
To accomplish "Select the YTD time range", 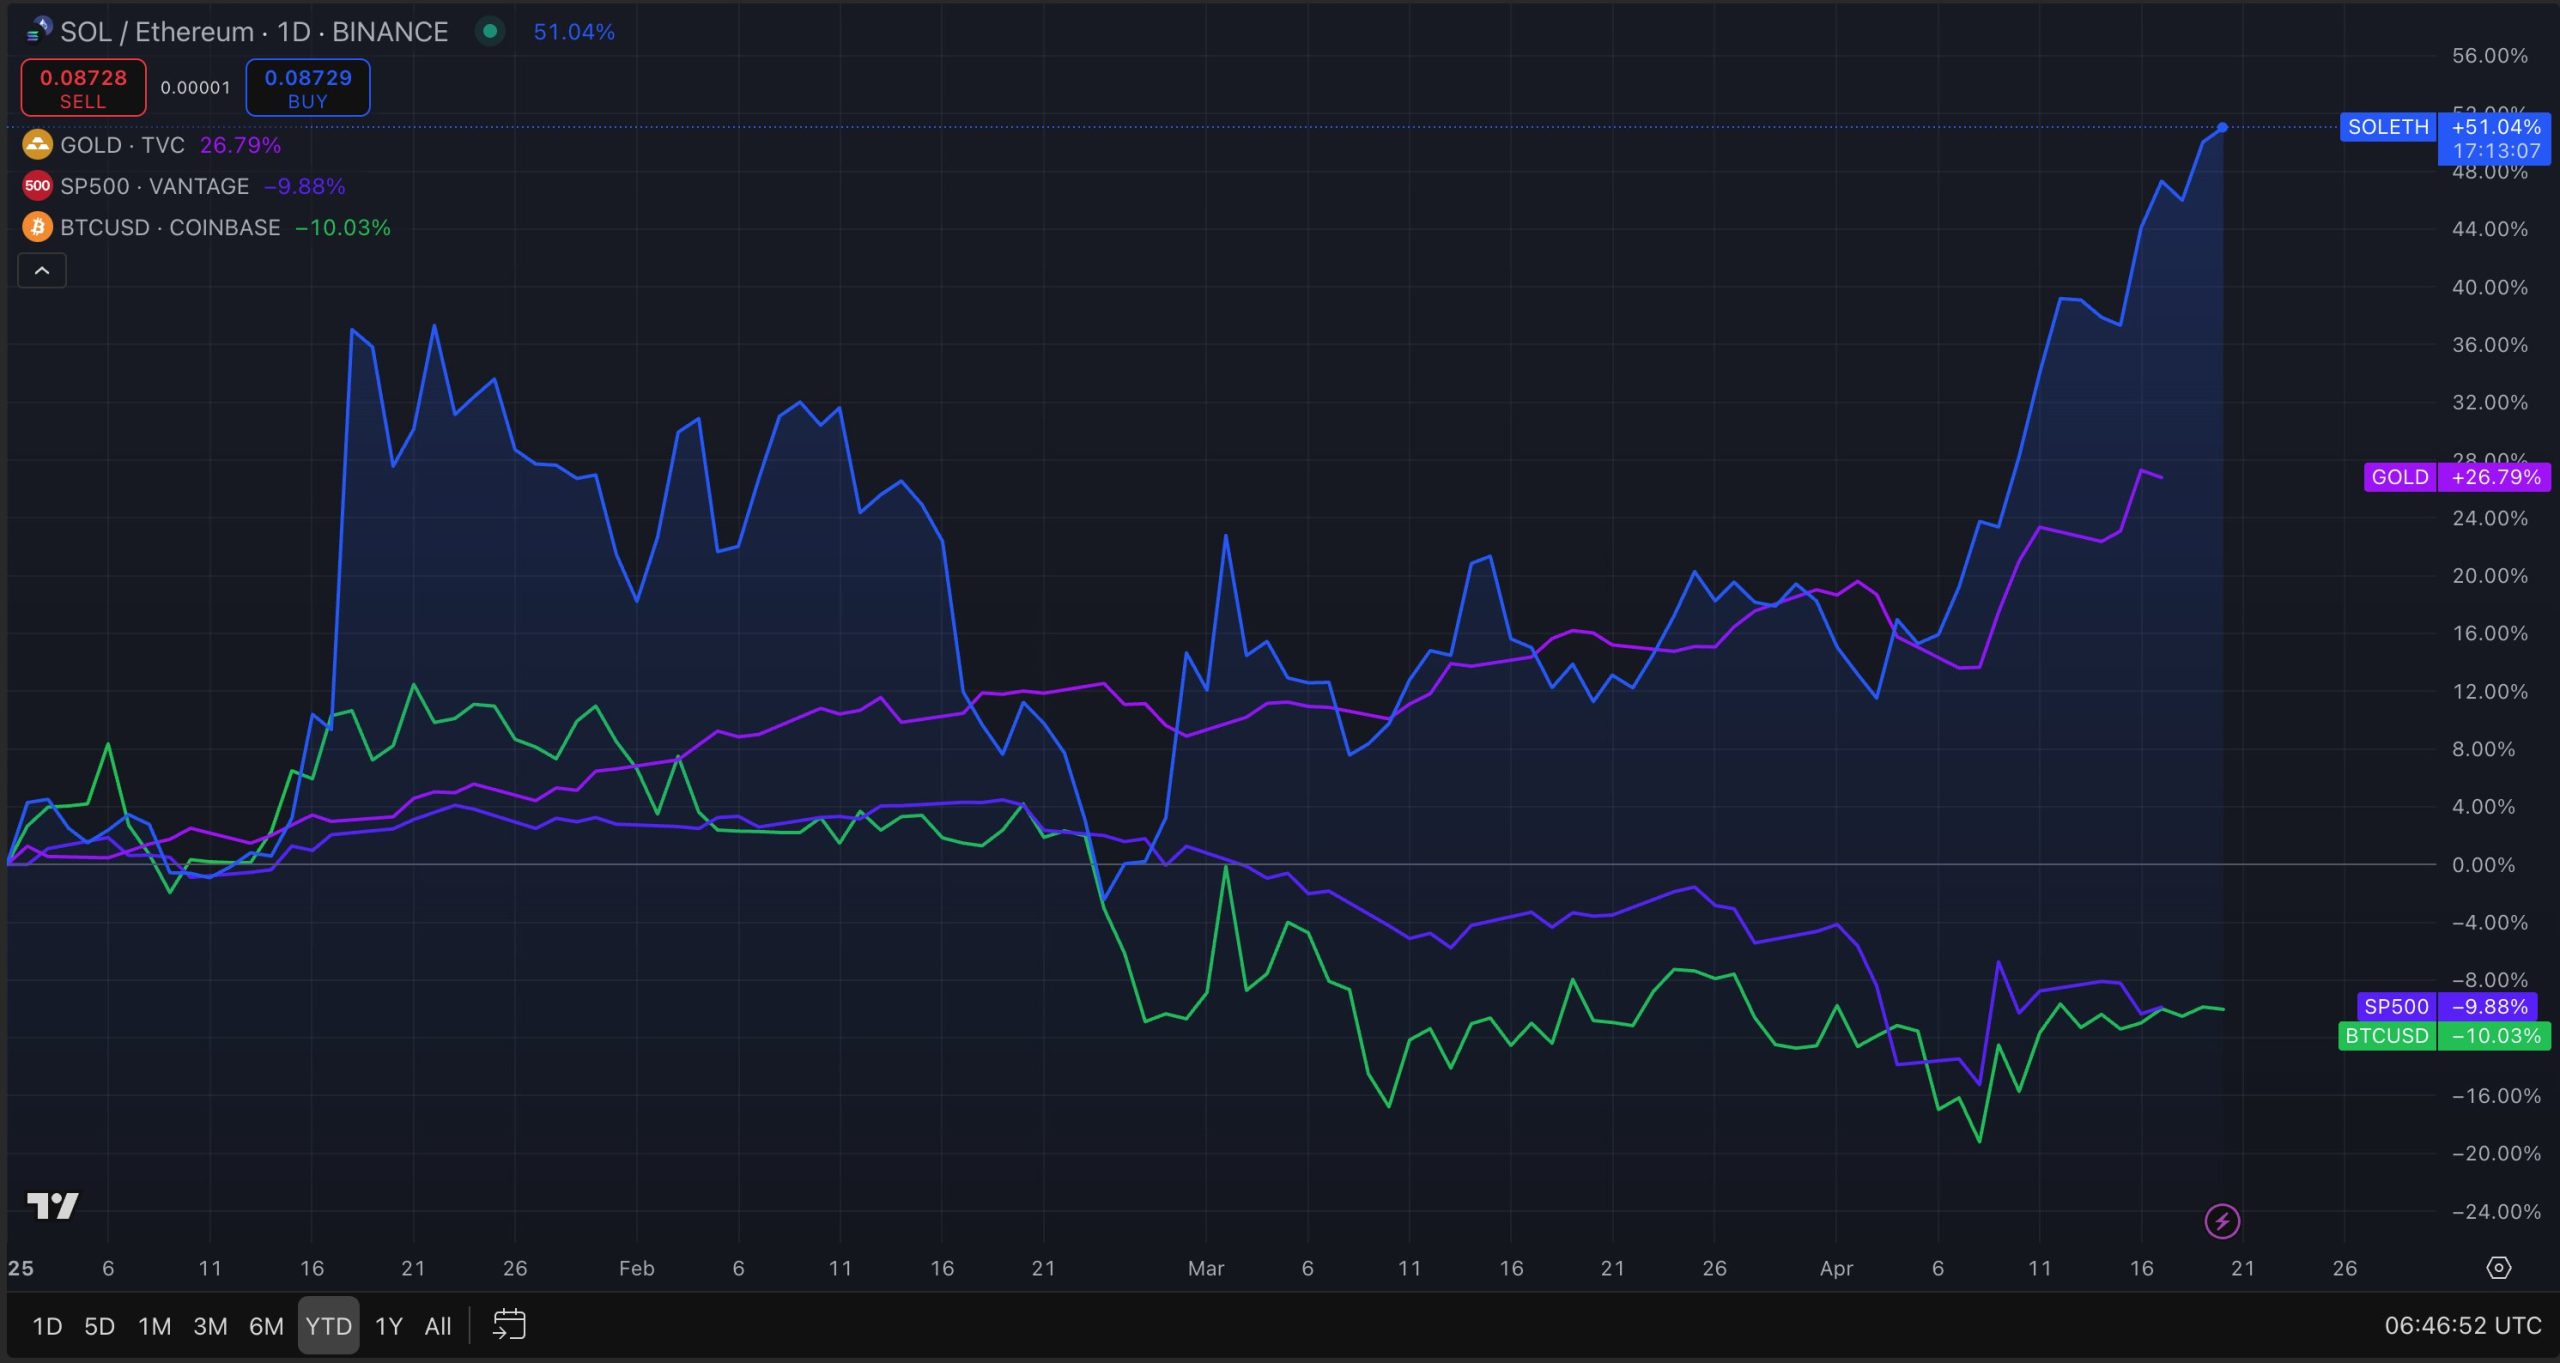I will click(328, 1326).
